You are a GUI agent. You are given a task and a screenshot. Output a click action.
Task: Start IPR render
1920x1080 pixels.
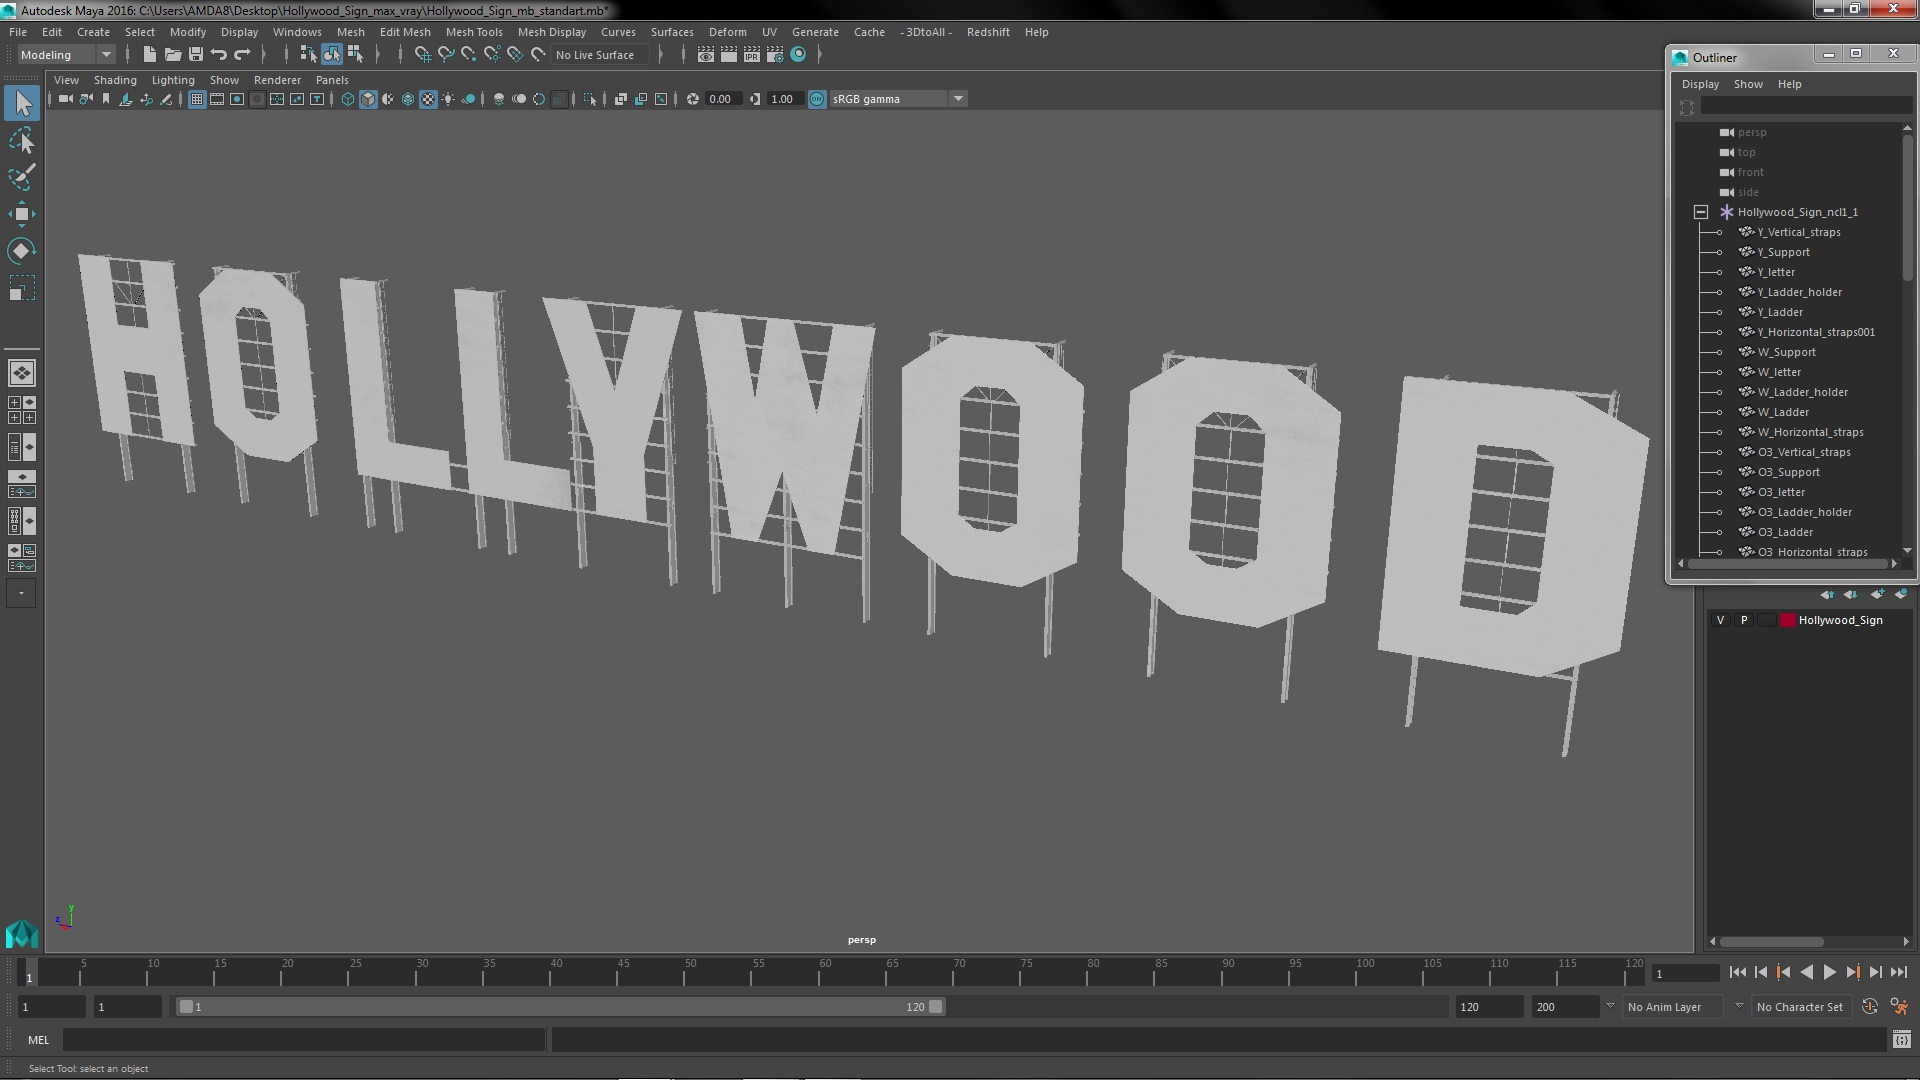752,55
